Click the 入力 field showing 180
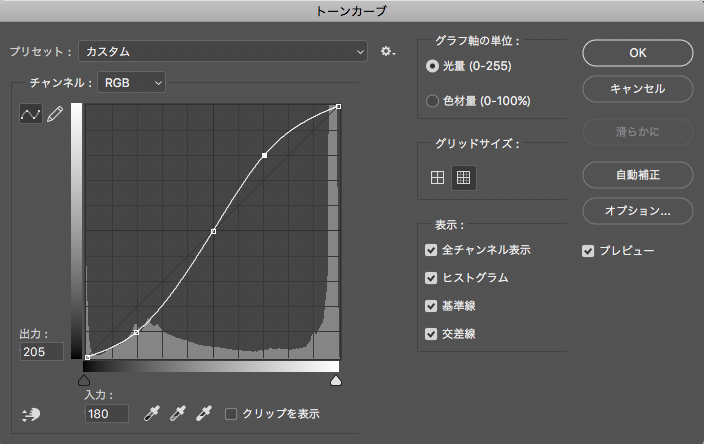The height and width of the screenshot is (444, 704). click(106, 413)
